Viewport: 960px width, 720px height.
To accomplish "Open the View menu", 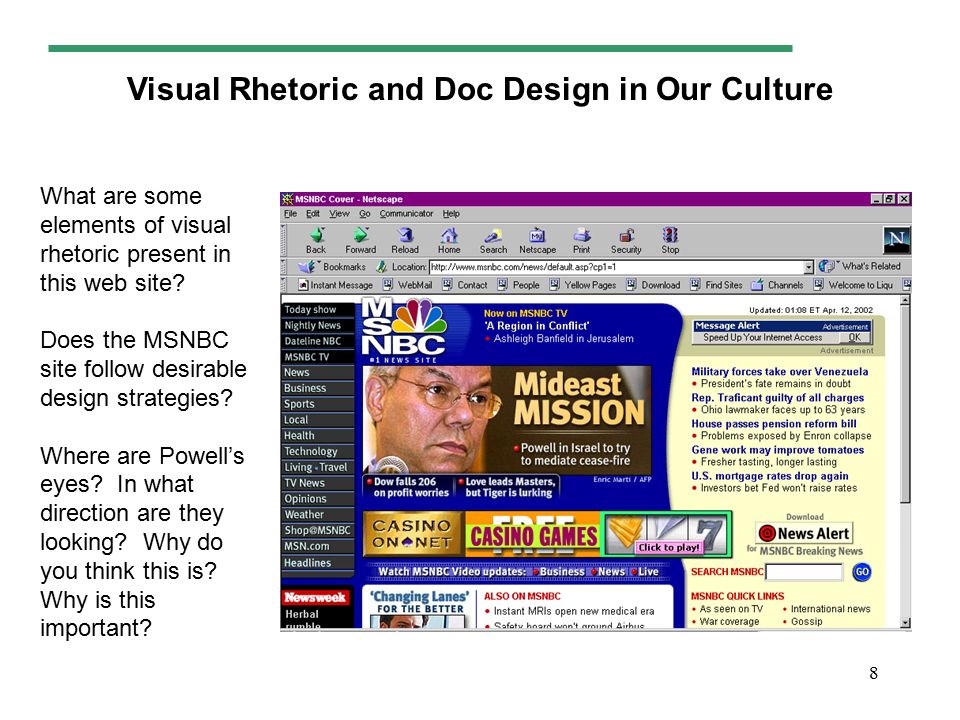I will pyautogui.click(x=339, y=214).
